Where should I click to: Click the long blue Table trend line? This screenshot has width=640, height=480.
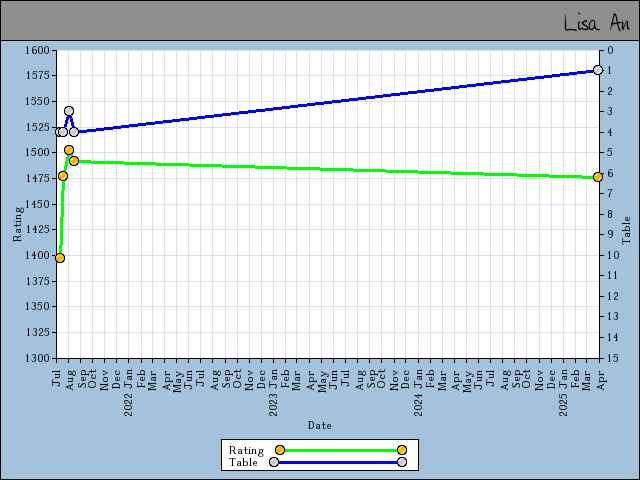(335, 101)
